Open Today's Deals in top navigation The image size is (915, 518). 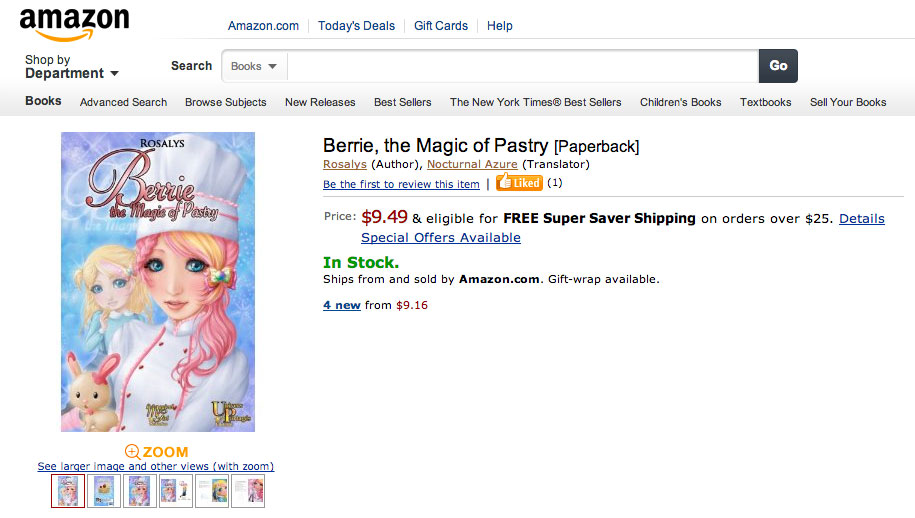pos(356,26)
